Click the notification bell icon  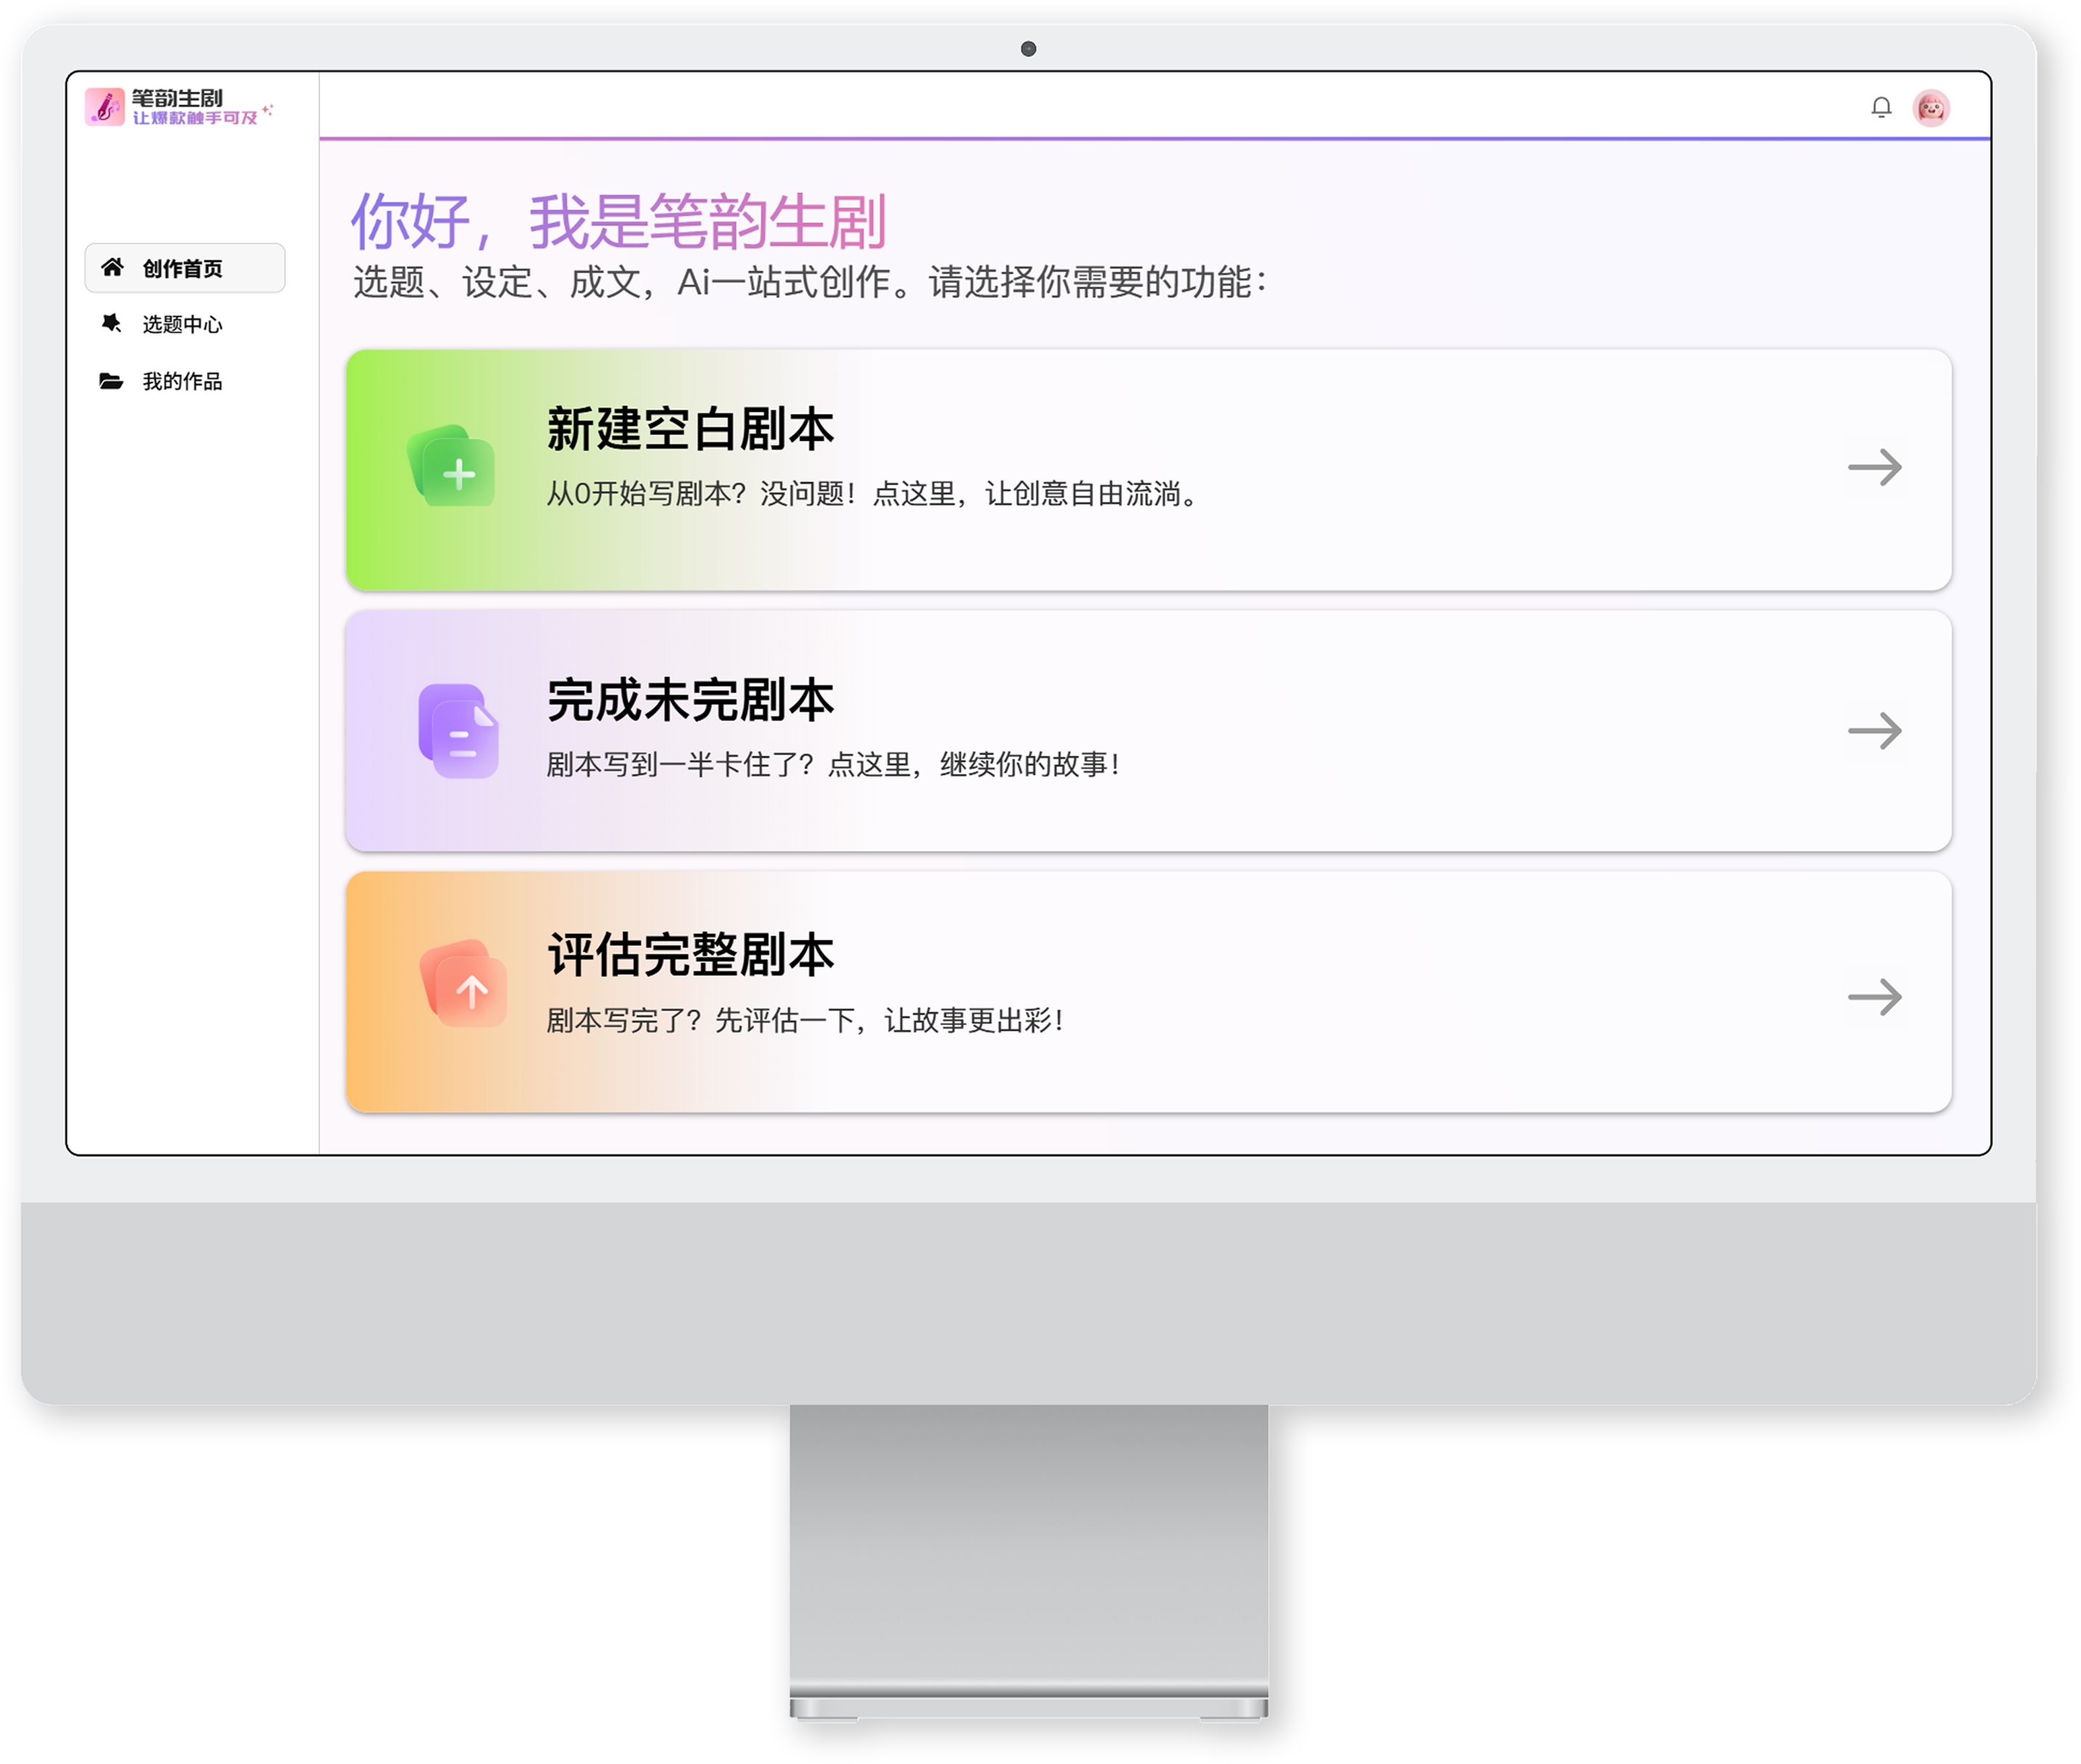tap(1881, 107)
